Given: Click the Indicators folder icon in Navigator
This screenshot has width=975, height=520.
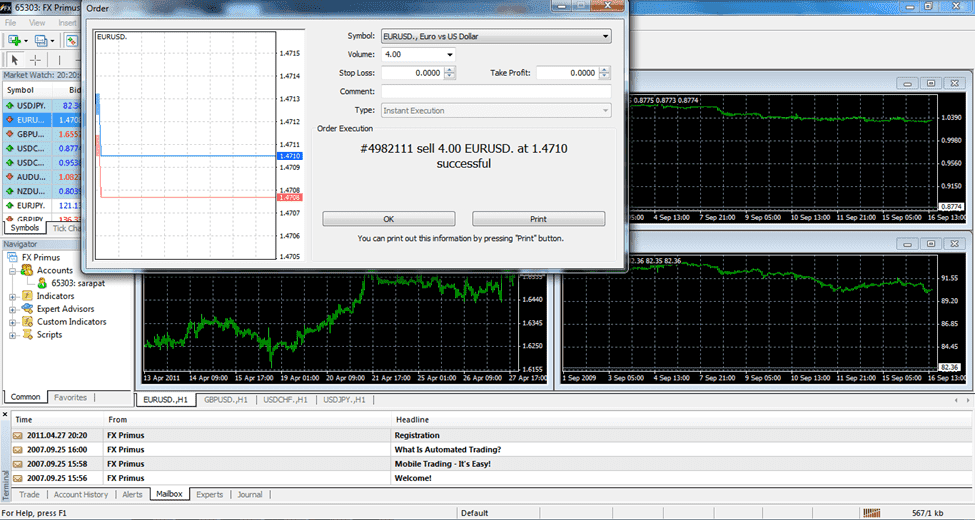Looking at the screenshot, I should tap(26, 296).
